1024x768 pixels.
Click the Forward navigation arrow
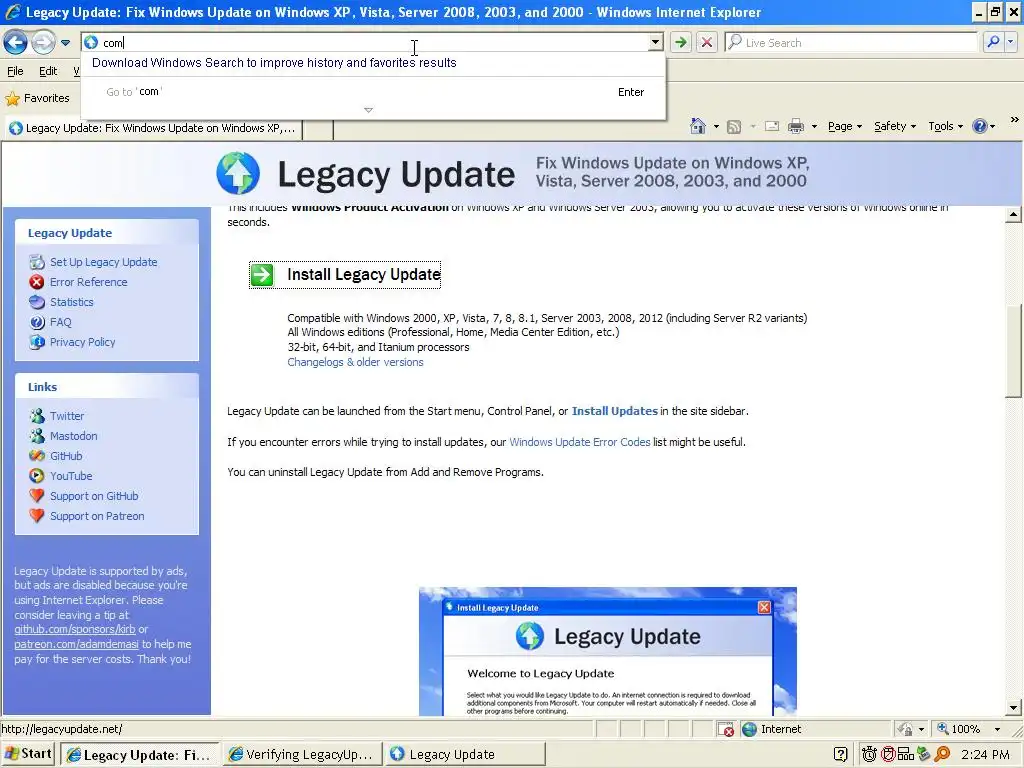tap(43, 43)
